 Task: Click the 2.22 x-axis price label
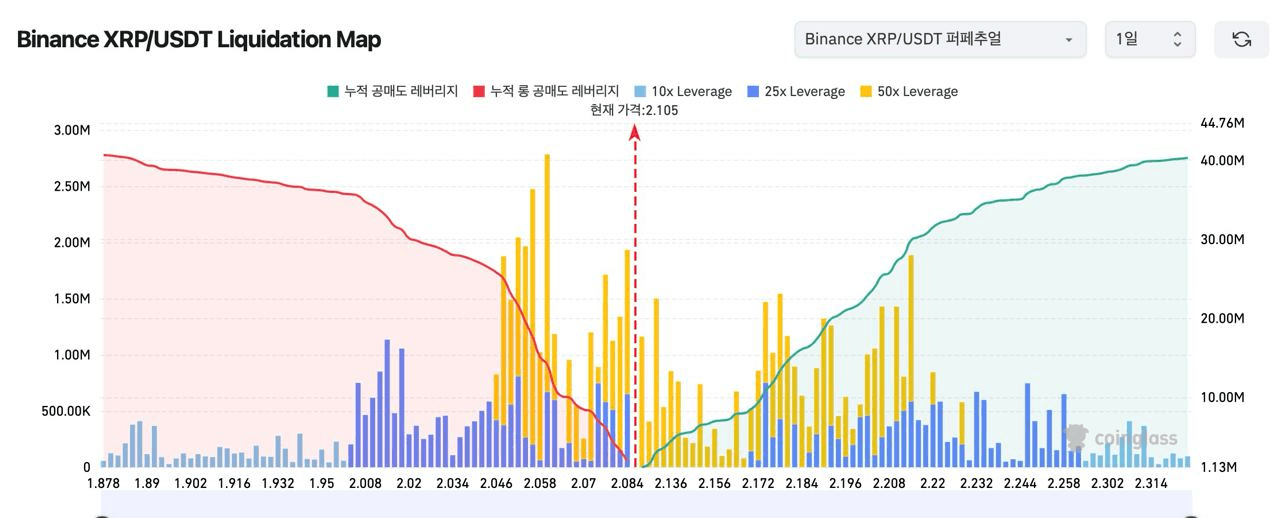(x=933, y=484)
